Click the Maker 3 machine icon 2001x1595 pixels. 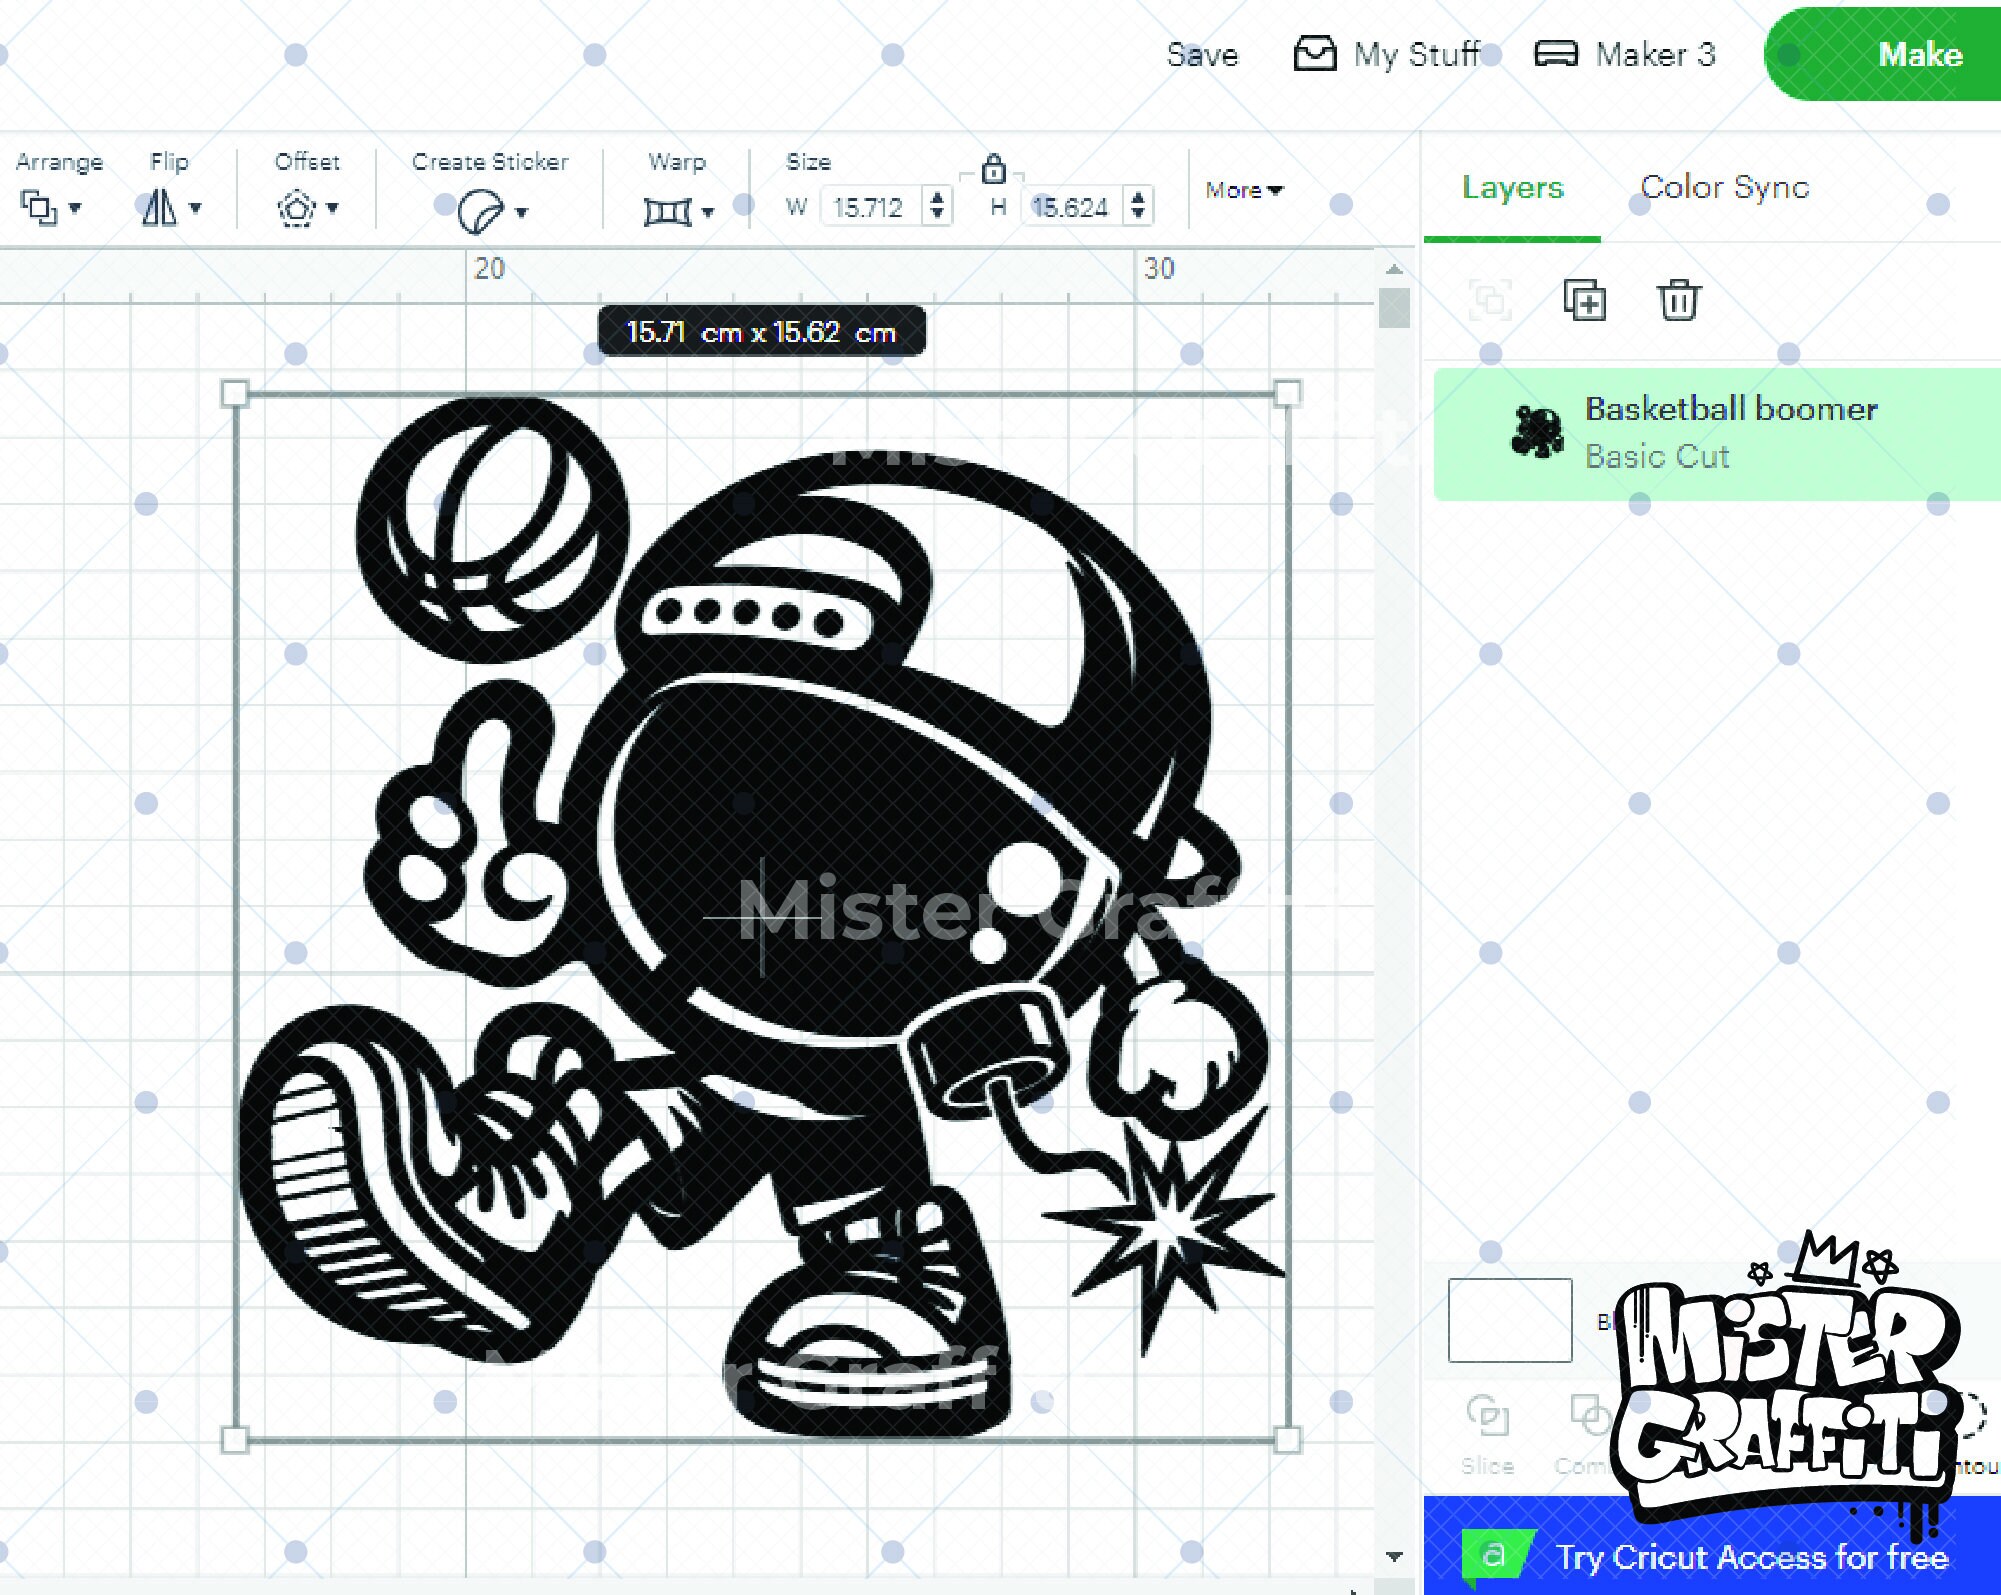[x=1556, y=54]
